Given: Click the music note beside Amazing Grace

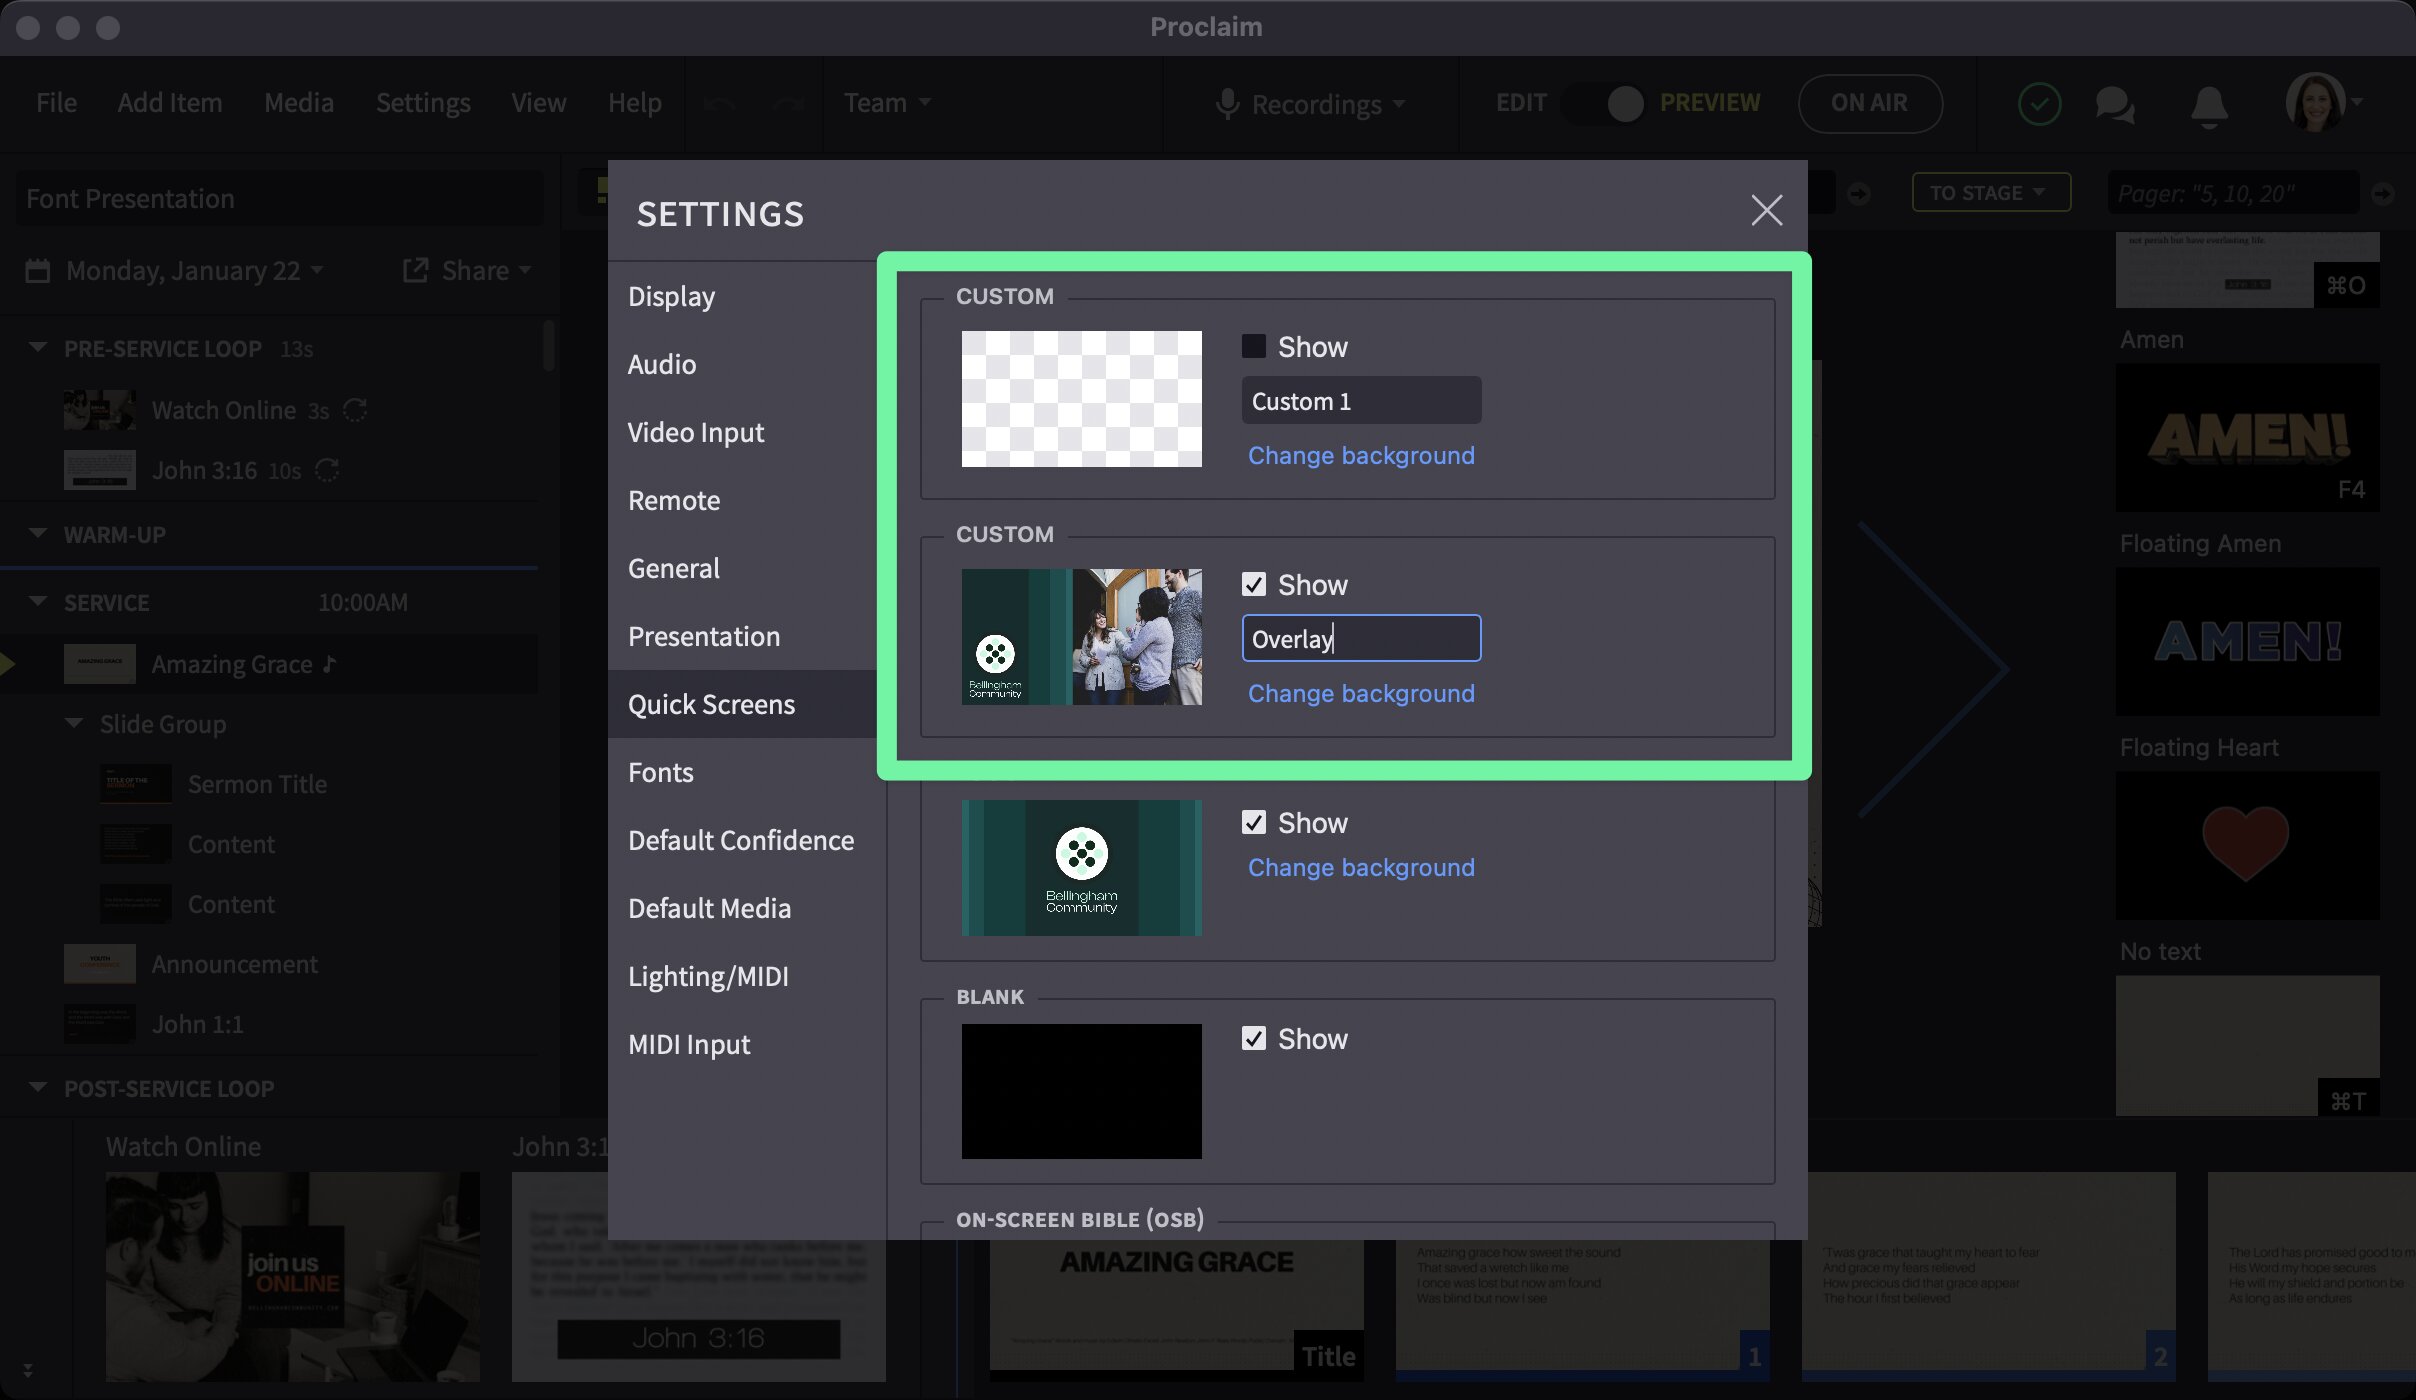Looking at the screenshot, I should (x=330, y=663).
